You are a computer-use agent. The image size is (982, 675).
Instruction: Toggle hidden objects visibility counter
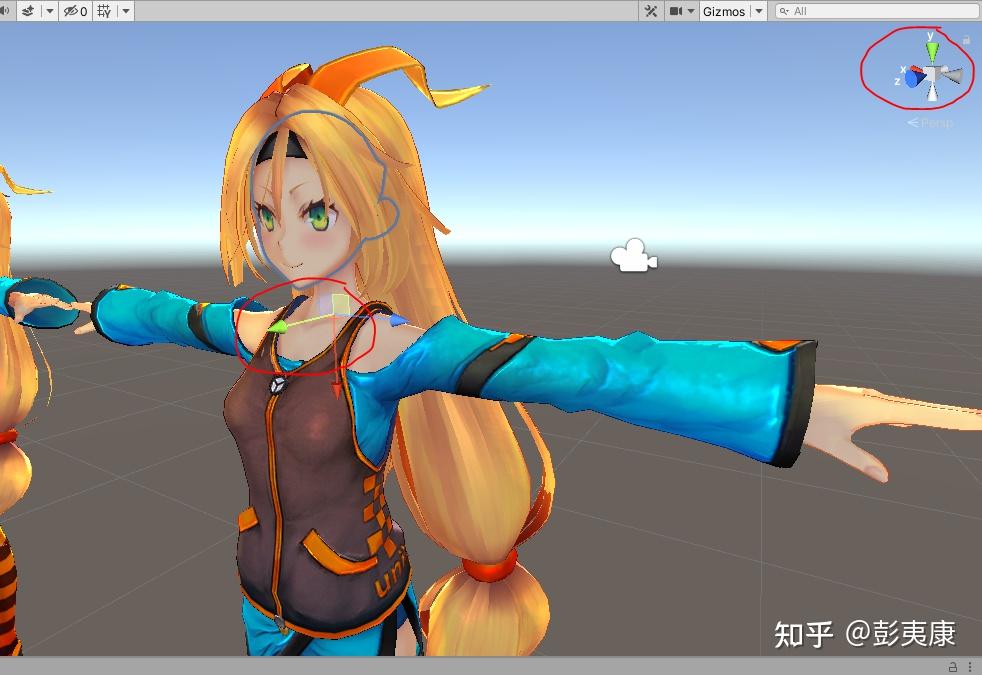(75, 11)
